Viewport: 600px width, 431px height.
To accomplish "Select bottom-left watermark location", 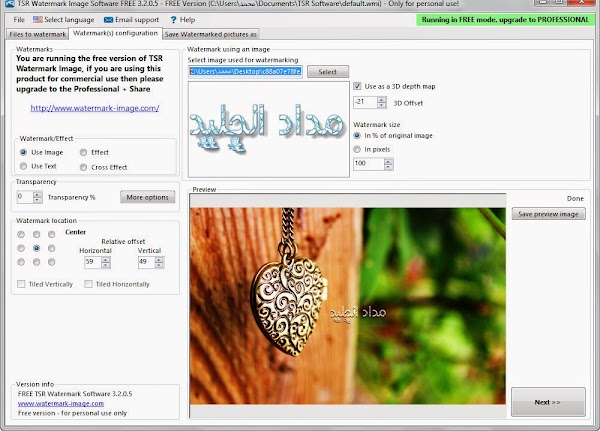I will (x=21, y=262).
